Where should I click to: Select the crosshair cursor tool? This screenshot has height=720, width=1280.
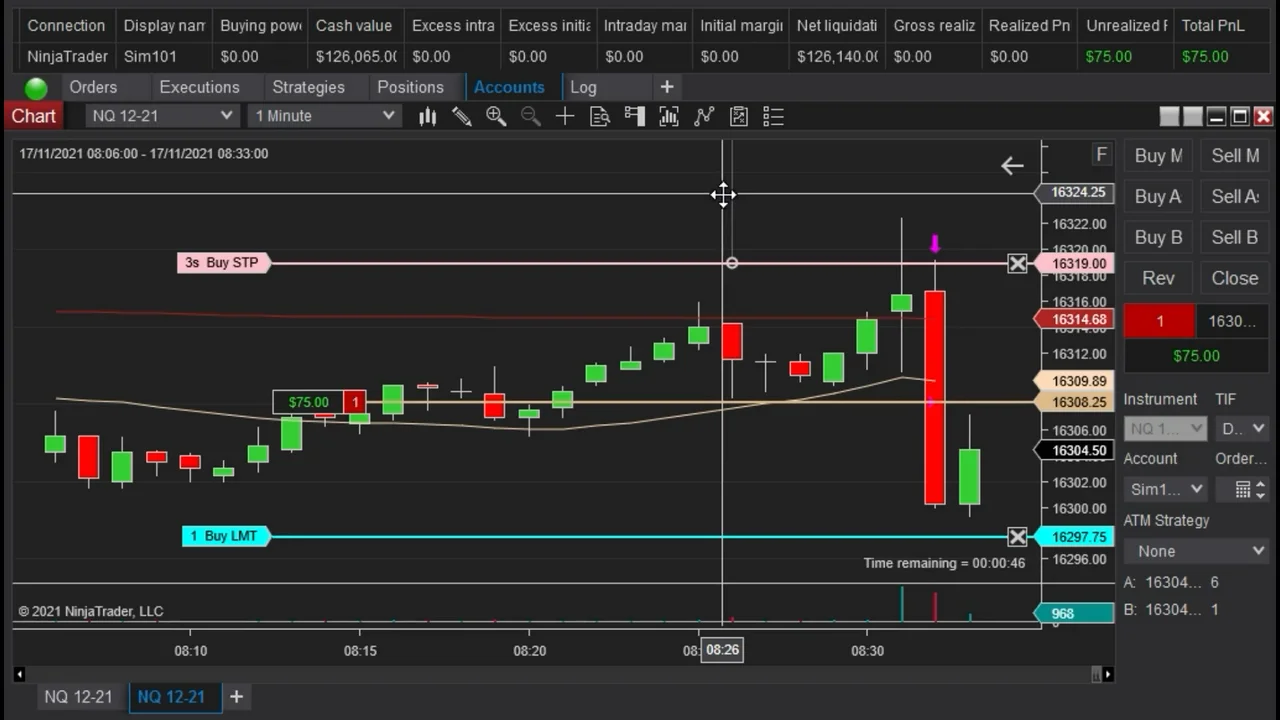click(x=565, y=117)
